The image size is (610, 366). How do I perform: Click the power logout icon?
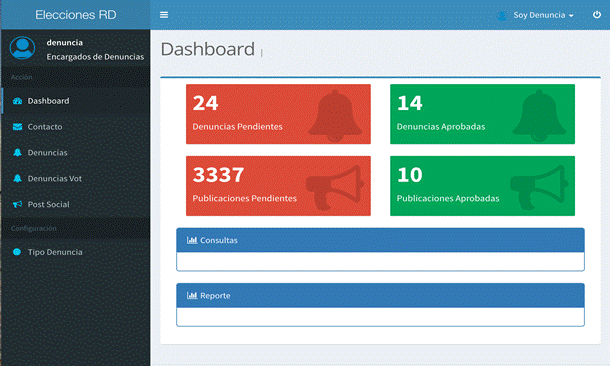point(596,15)
